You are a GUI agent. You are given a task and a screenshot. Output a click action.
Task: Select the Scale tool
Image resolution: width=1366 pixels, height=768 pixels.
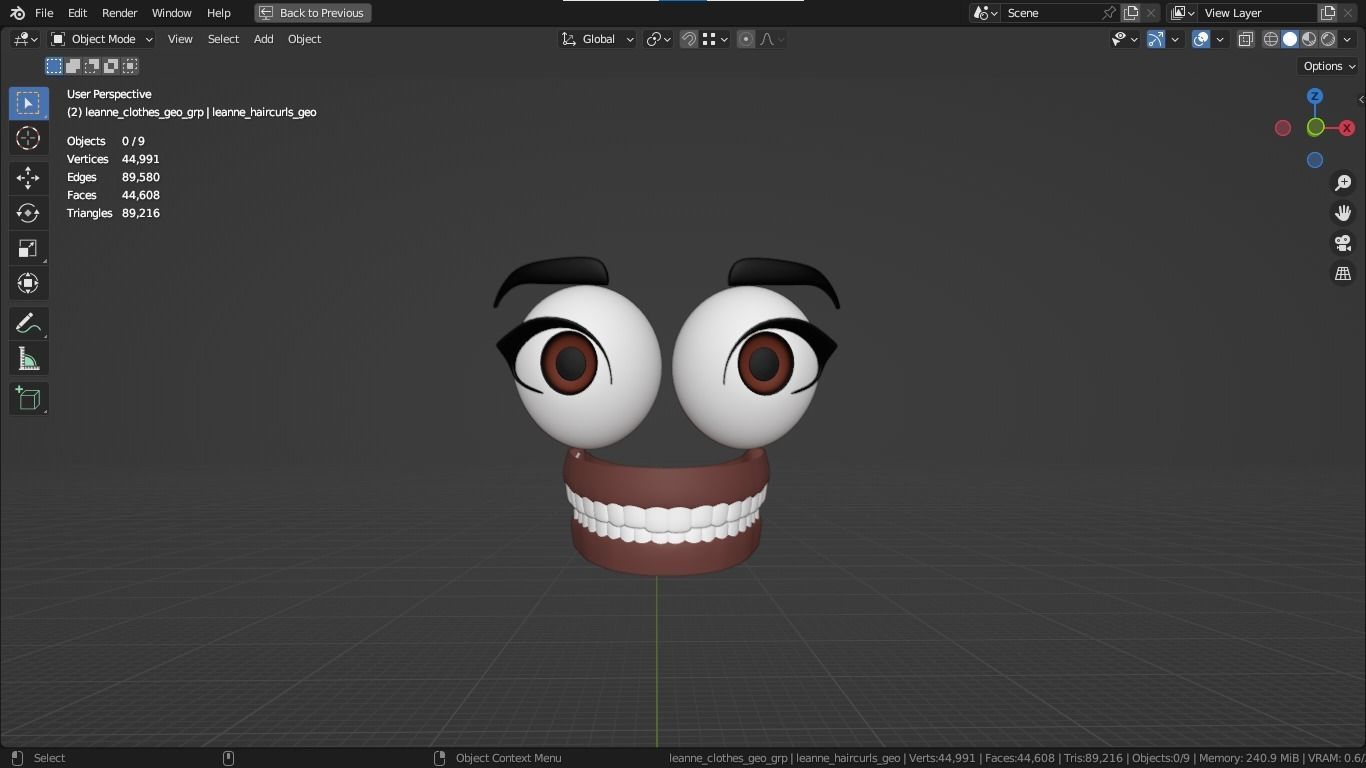coord(28,248)
